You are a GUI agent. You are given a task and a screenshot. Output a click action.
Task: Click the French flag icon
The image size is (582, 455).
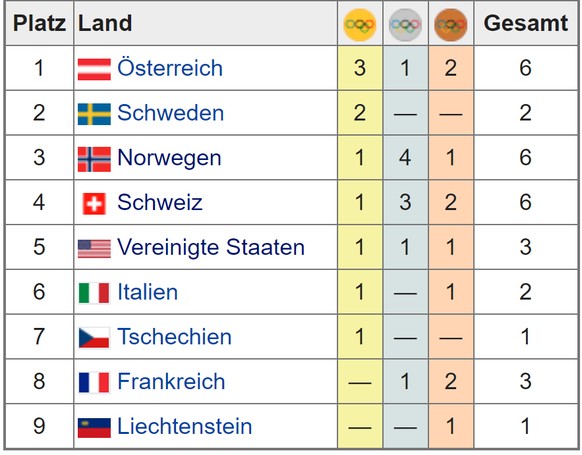[94, 382]
